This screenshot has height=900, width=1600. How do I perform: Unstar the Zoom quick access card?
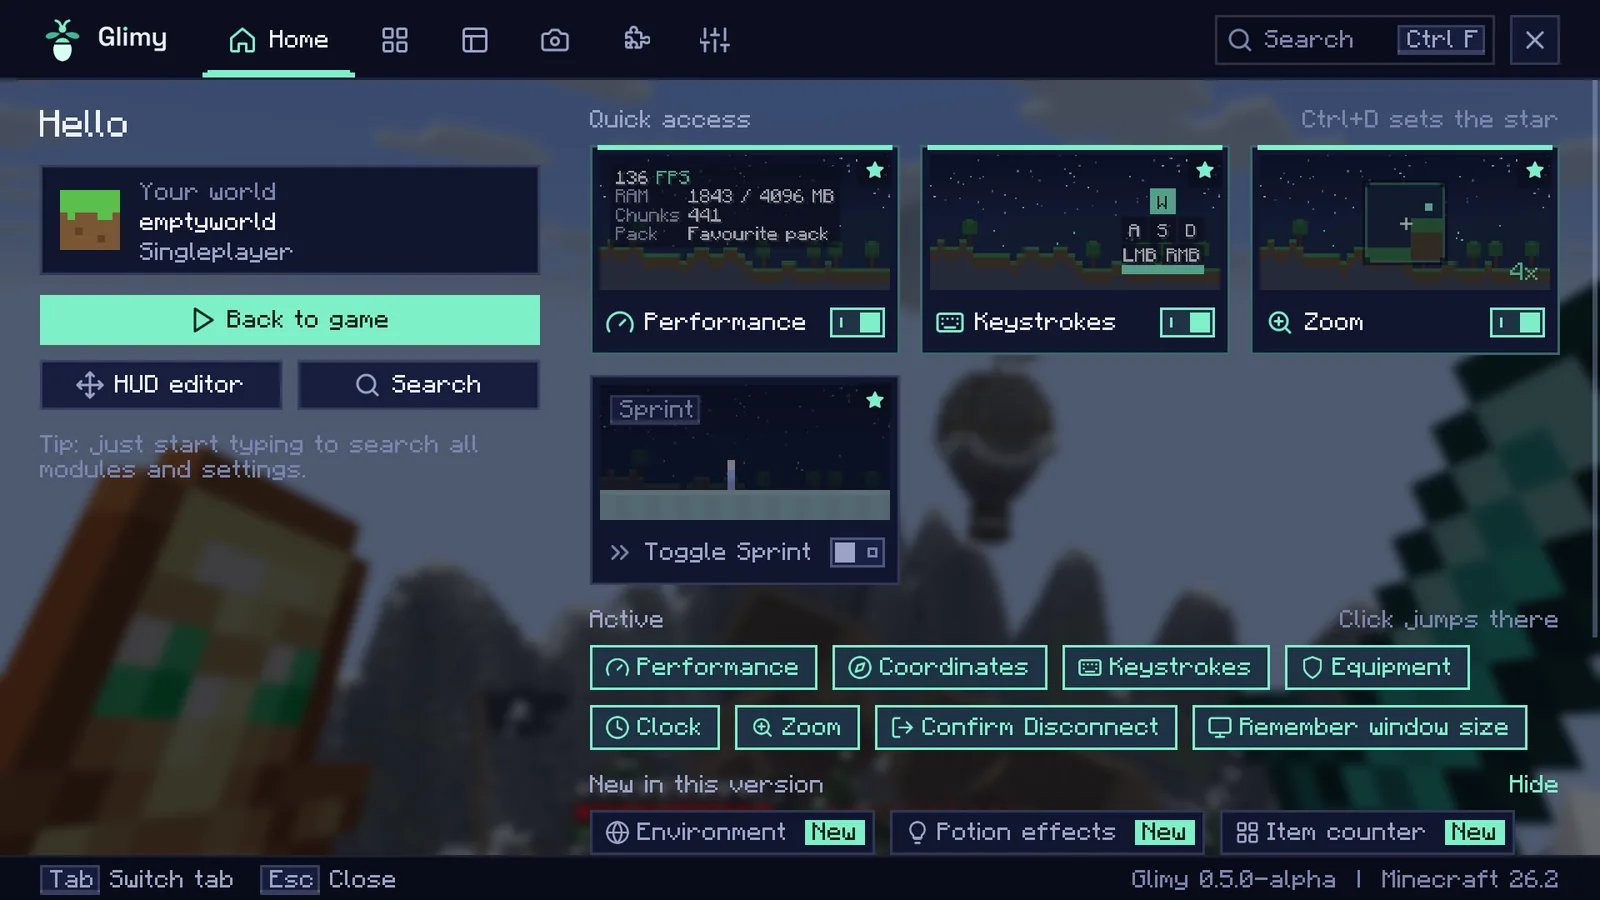1535,170
